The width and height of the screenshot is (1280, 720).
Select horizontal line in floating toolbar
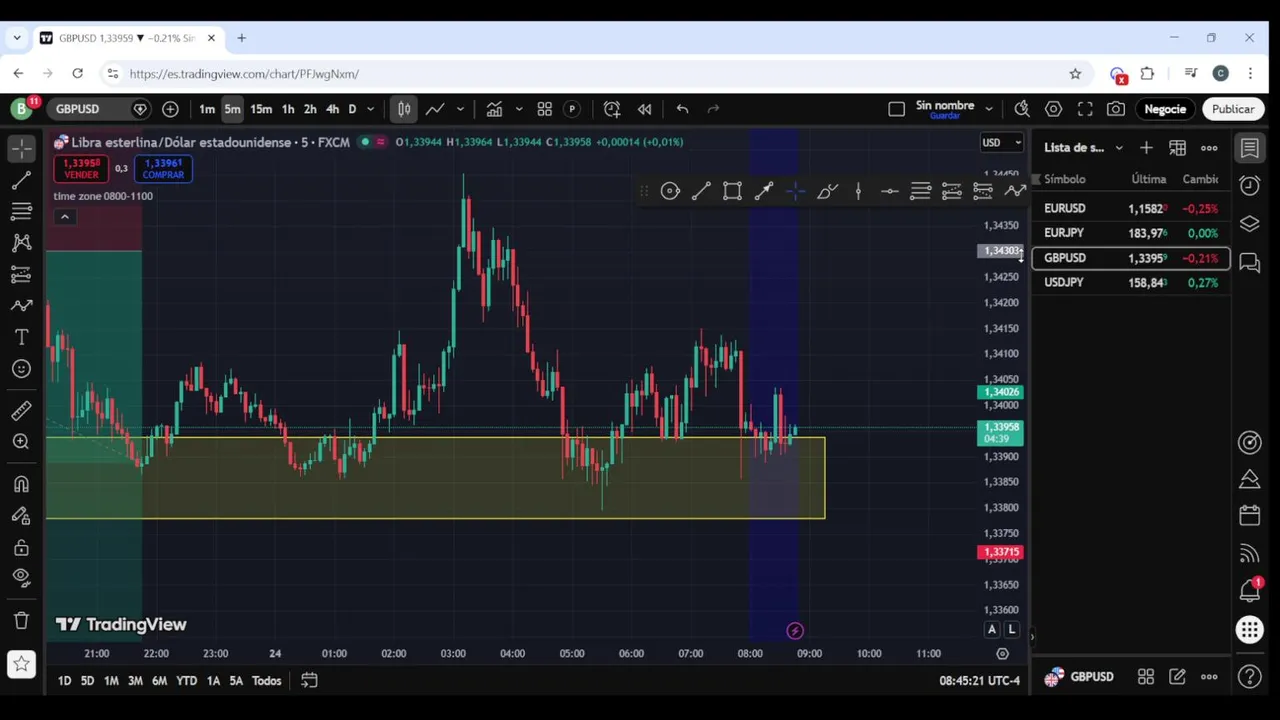point(889,191)
